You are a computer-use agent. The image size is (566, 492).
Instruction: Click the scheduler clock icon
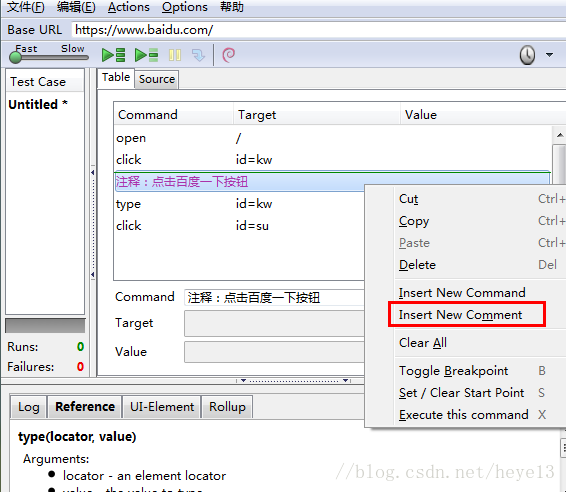[527, 55]
